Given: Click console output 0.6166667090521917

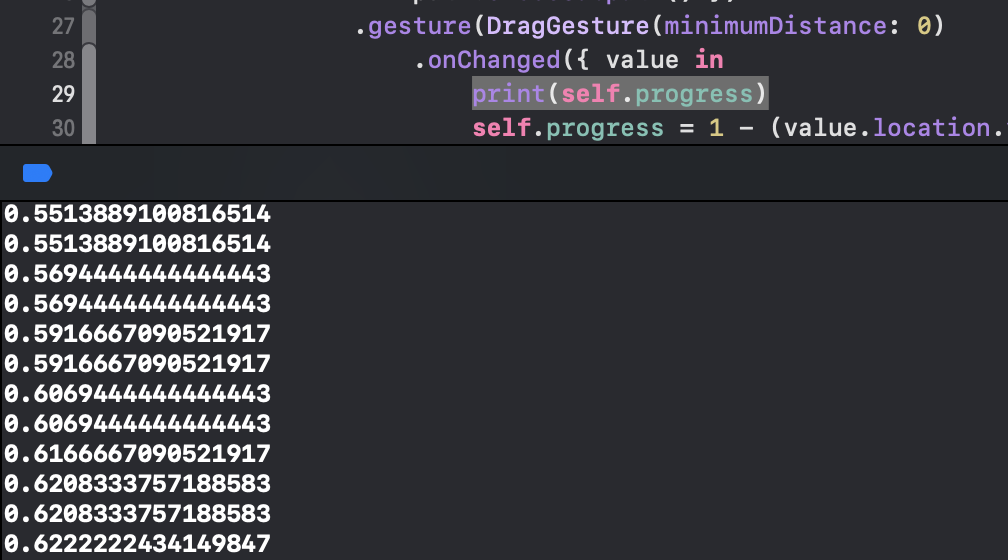Looking at the screenshot, I should pyautogui.click(x=138, y=453).
